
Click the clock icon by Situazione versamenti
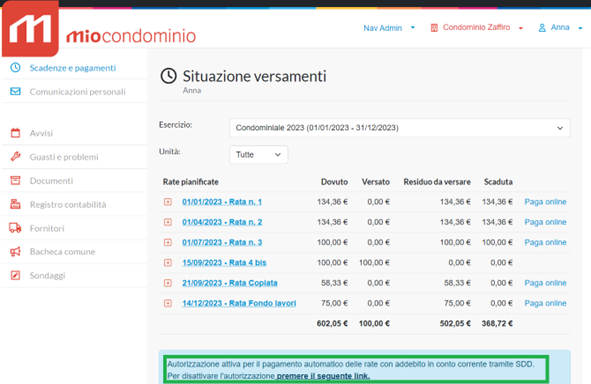pyautogui.click(x=168, y=76)
